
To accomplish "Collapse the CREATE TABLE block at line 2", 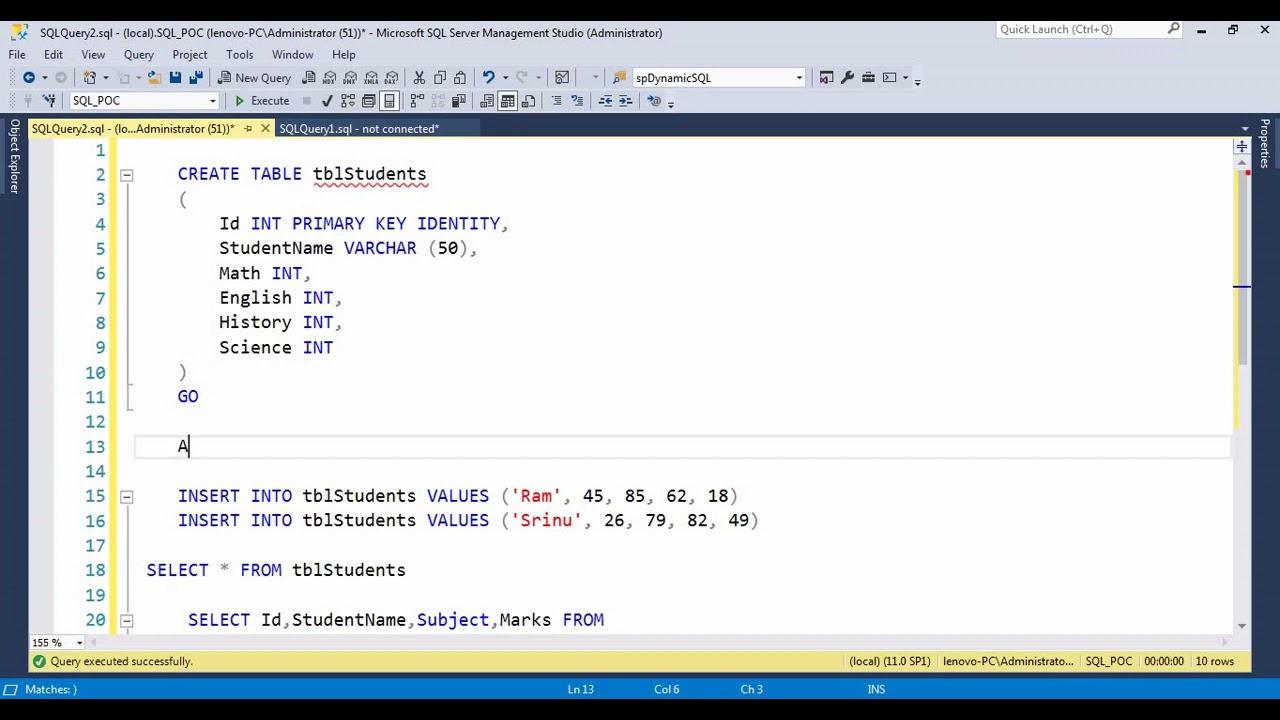I will coord(126,175).
